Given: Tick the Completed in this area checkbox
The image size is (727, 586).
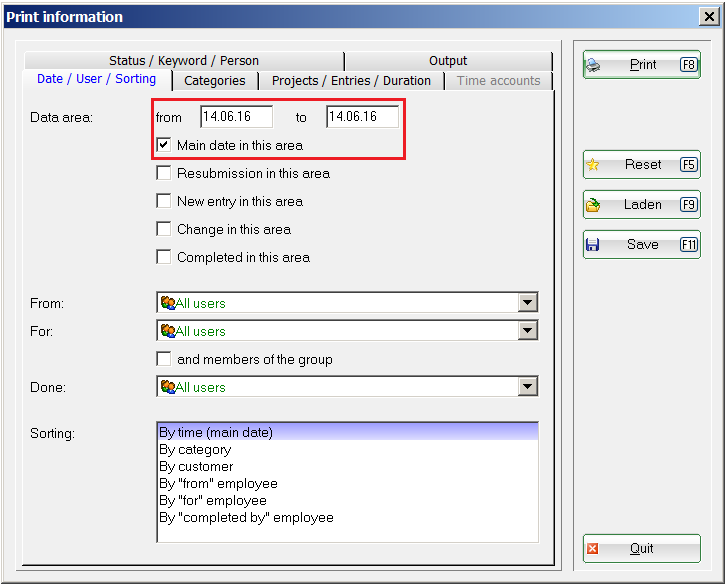Looking at the screenshot, I should (x=164, y=257).
